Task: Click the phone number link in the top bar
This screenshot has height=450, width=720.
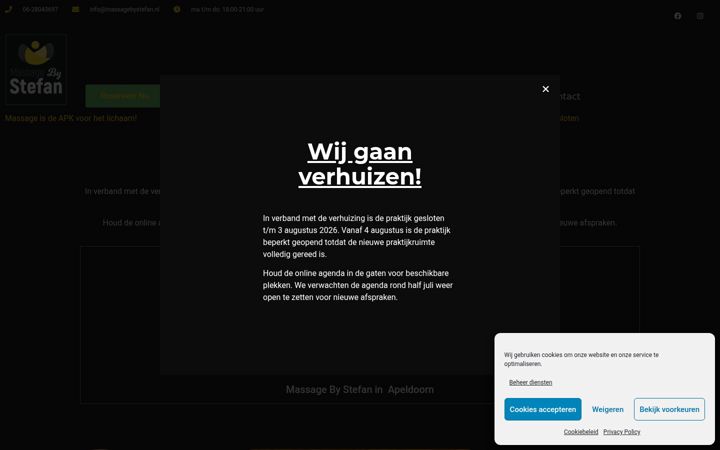Action: (x=40, y=9)
